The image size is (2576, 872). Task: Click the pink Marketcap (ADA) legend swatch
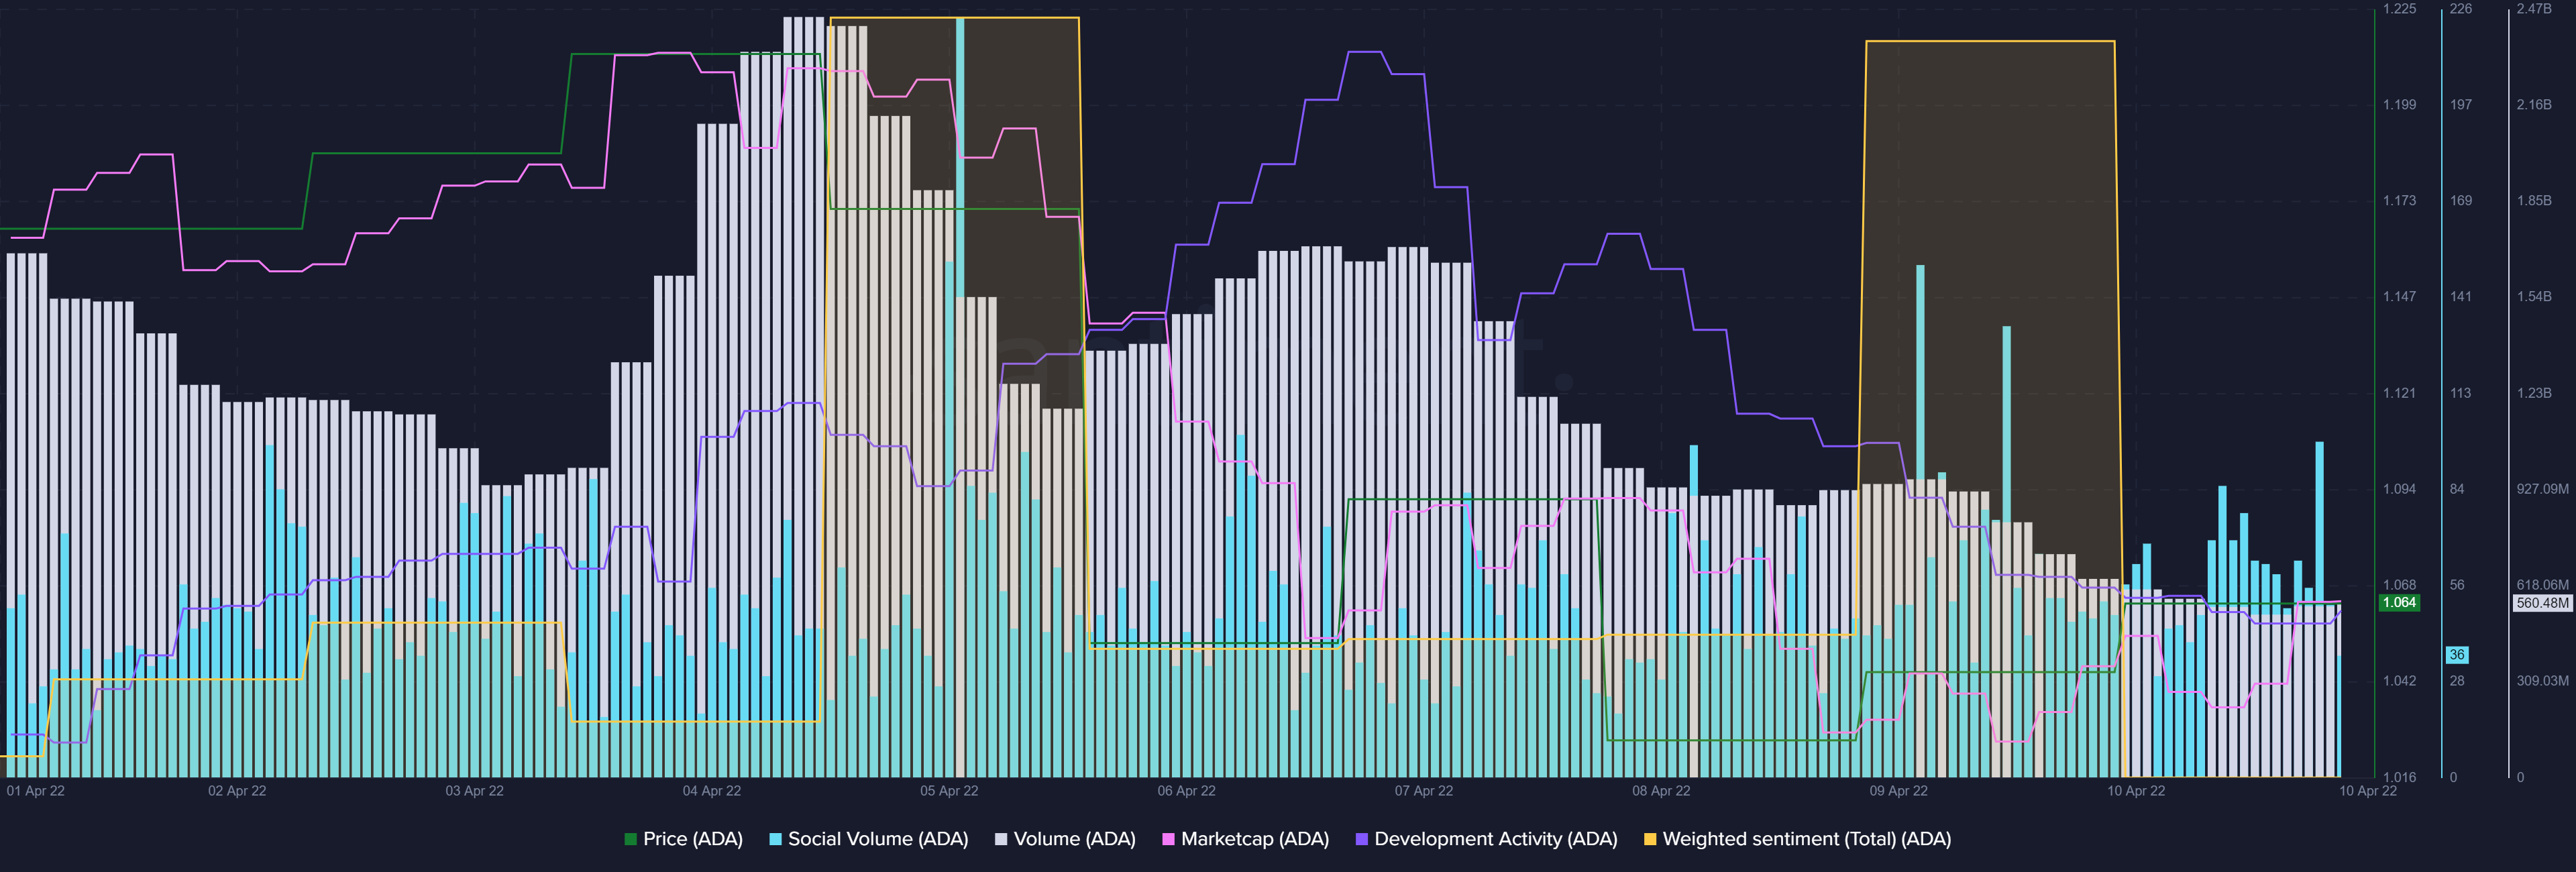point(1168,839)
